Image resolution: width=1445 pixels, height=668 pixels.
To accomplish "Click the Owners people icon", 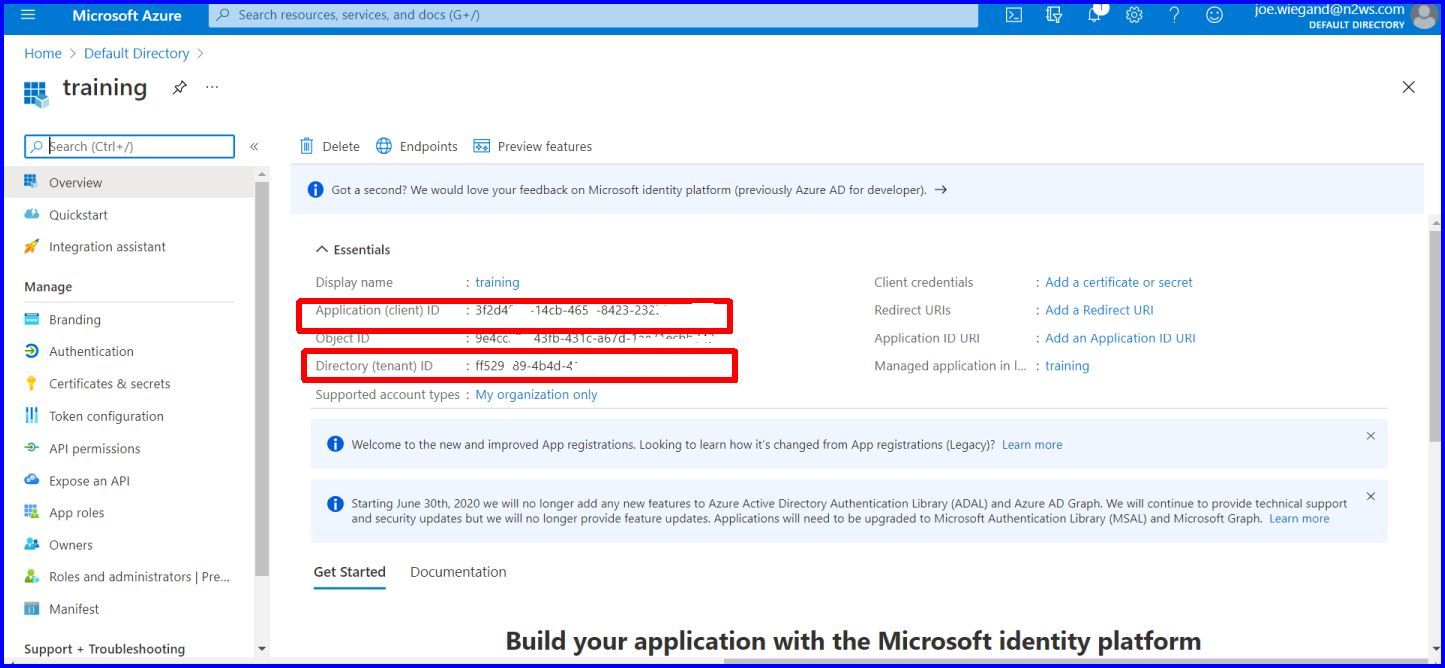I will click(x=31, y=544).
